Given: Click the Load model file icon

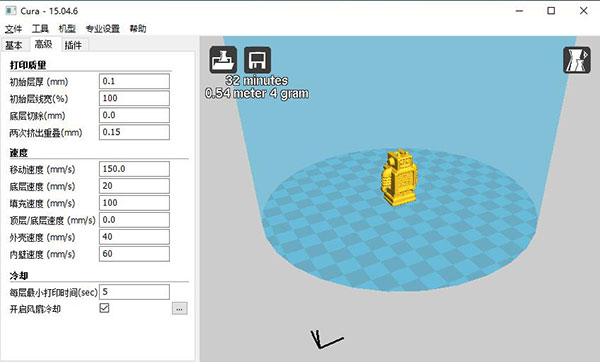Looking at the screenshot, I should pyautogui.click(x=223, y=60).
